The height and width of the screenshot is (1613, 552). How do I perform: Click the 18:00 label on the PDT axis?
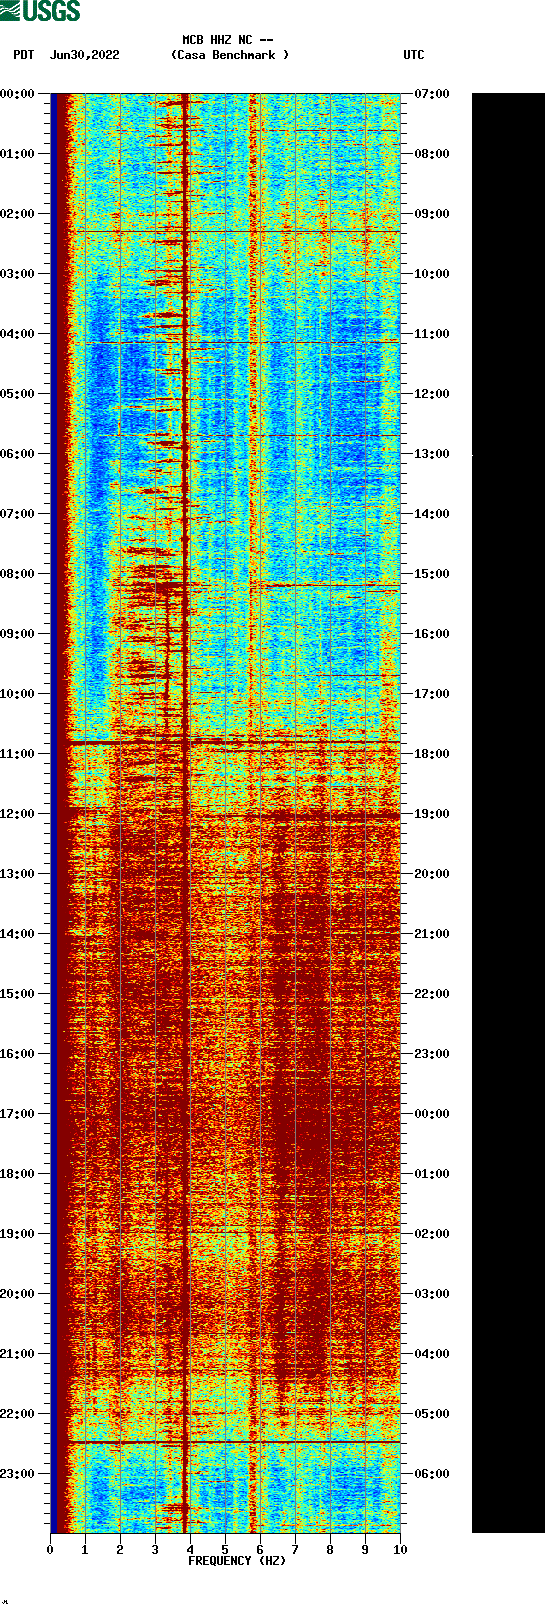(x=17, y=1174)
